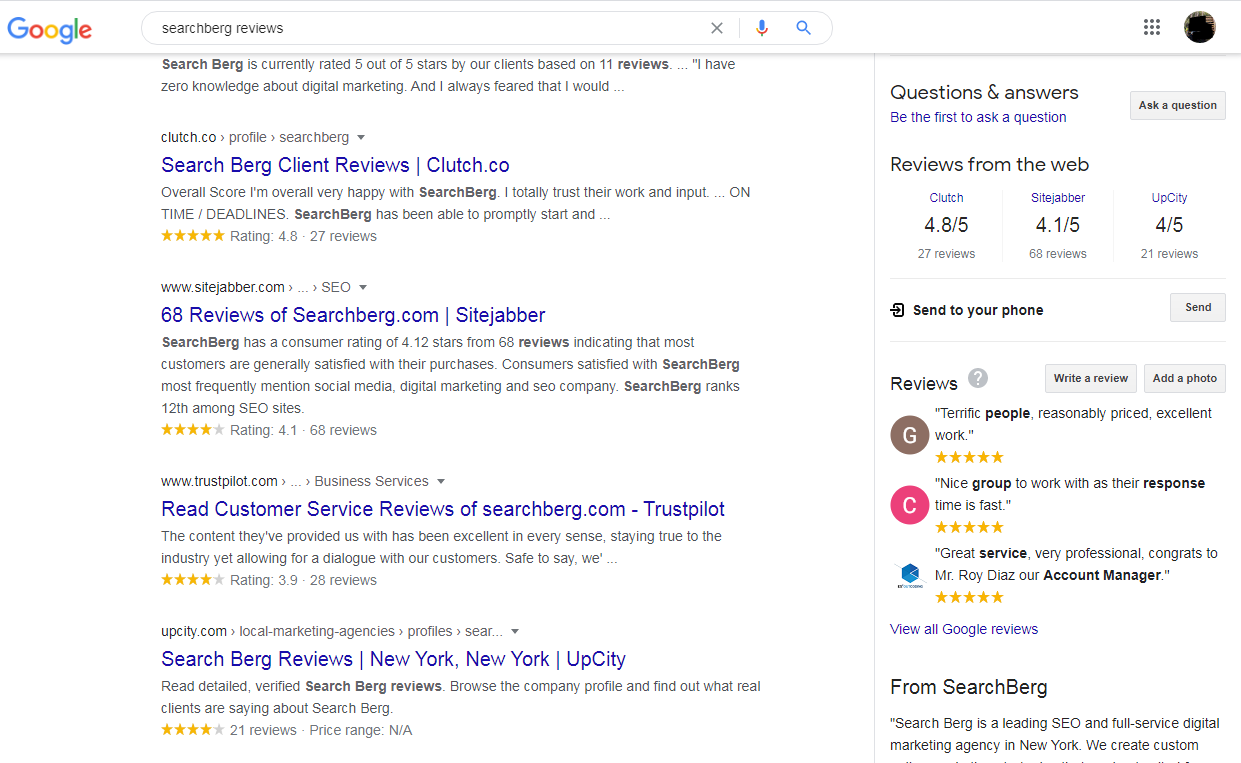Open the Google apps grid
Viewport: 1241px width, 763px height.
[1152, 27]
